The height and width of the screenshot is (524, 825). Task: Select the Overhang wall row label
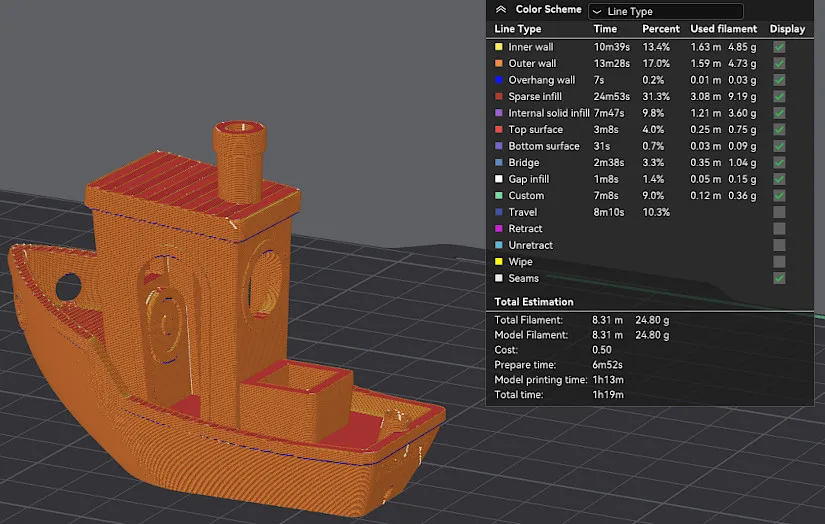point(541,80)
